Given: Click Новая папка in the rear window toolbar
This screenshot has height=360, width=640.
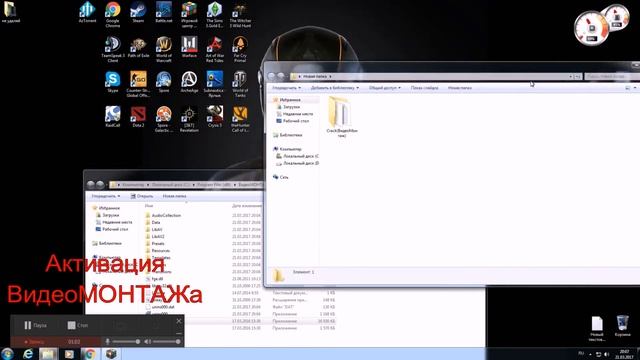Looking at the screenshot, I should (174, 196).
